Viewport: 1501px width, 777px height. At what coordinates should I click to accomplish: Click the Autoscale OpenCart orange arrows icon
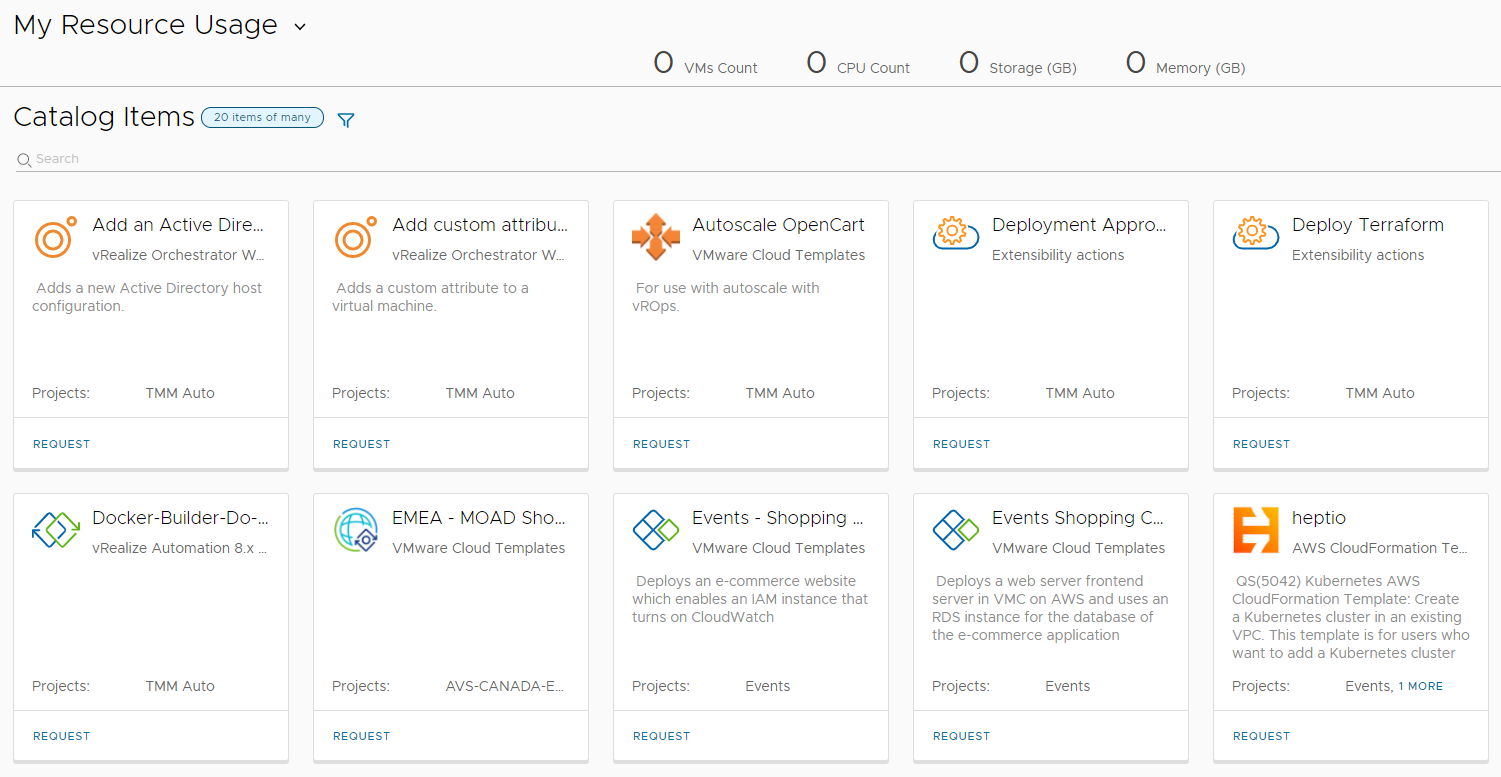656,237
